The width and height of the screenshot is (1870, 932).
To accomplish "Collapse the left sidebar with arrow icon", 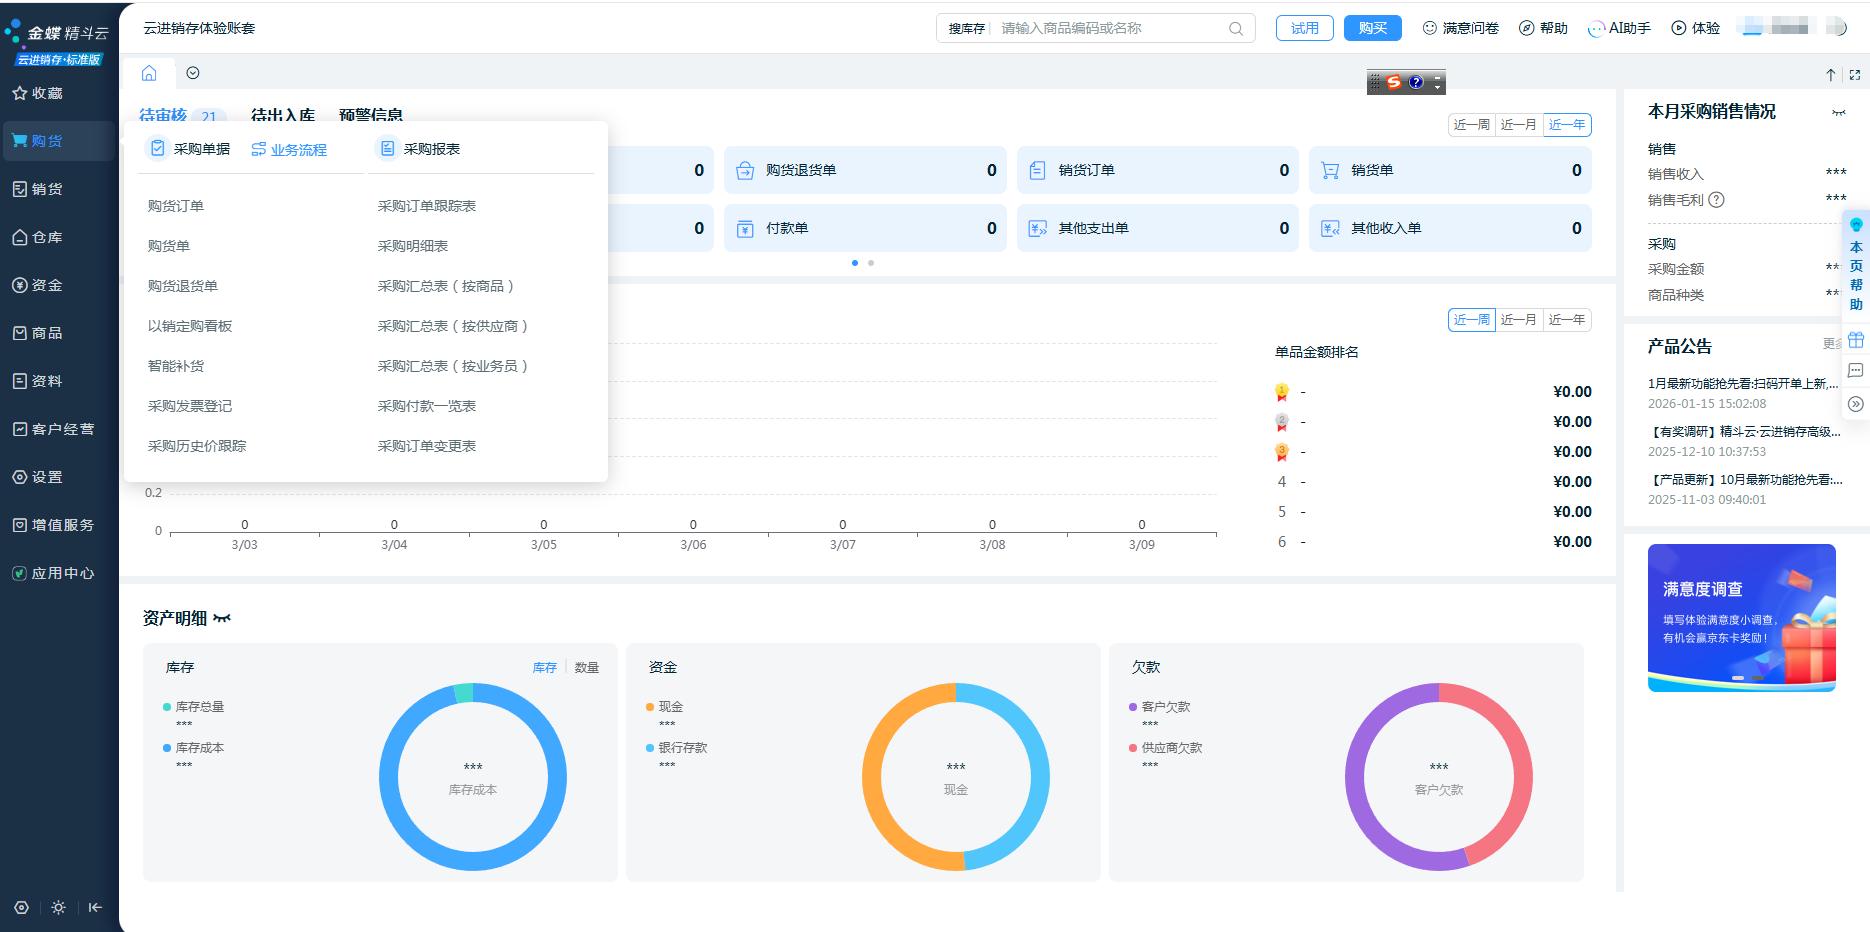I will click(x=95, y=907).
